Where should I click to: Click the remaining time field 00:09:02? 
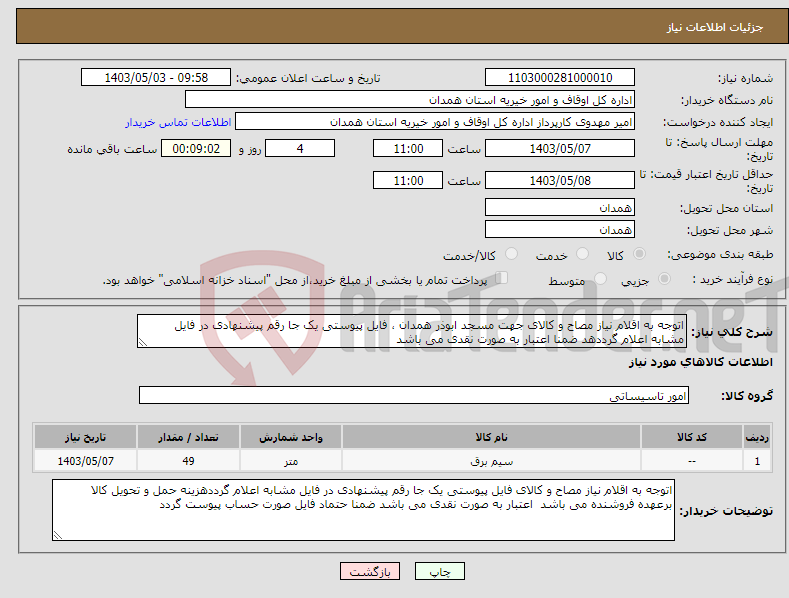pos(196,148)
